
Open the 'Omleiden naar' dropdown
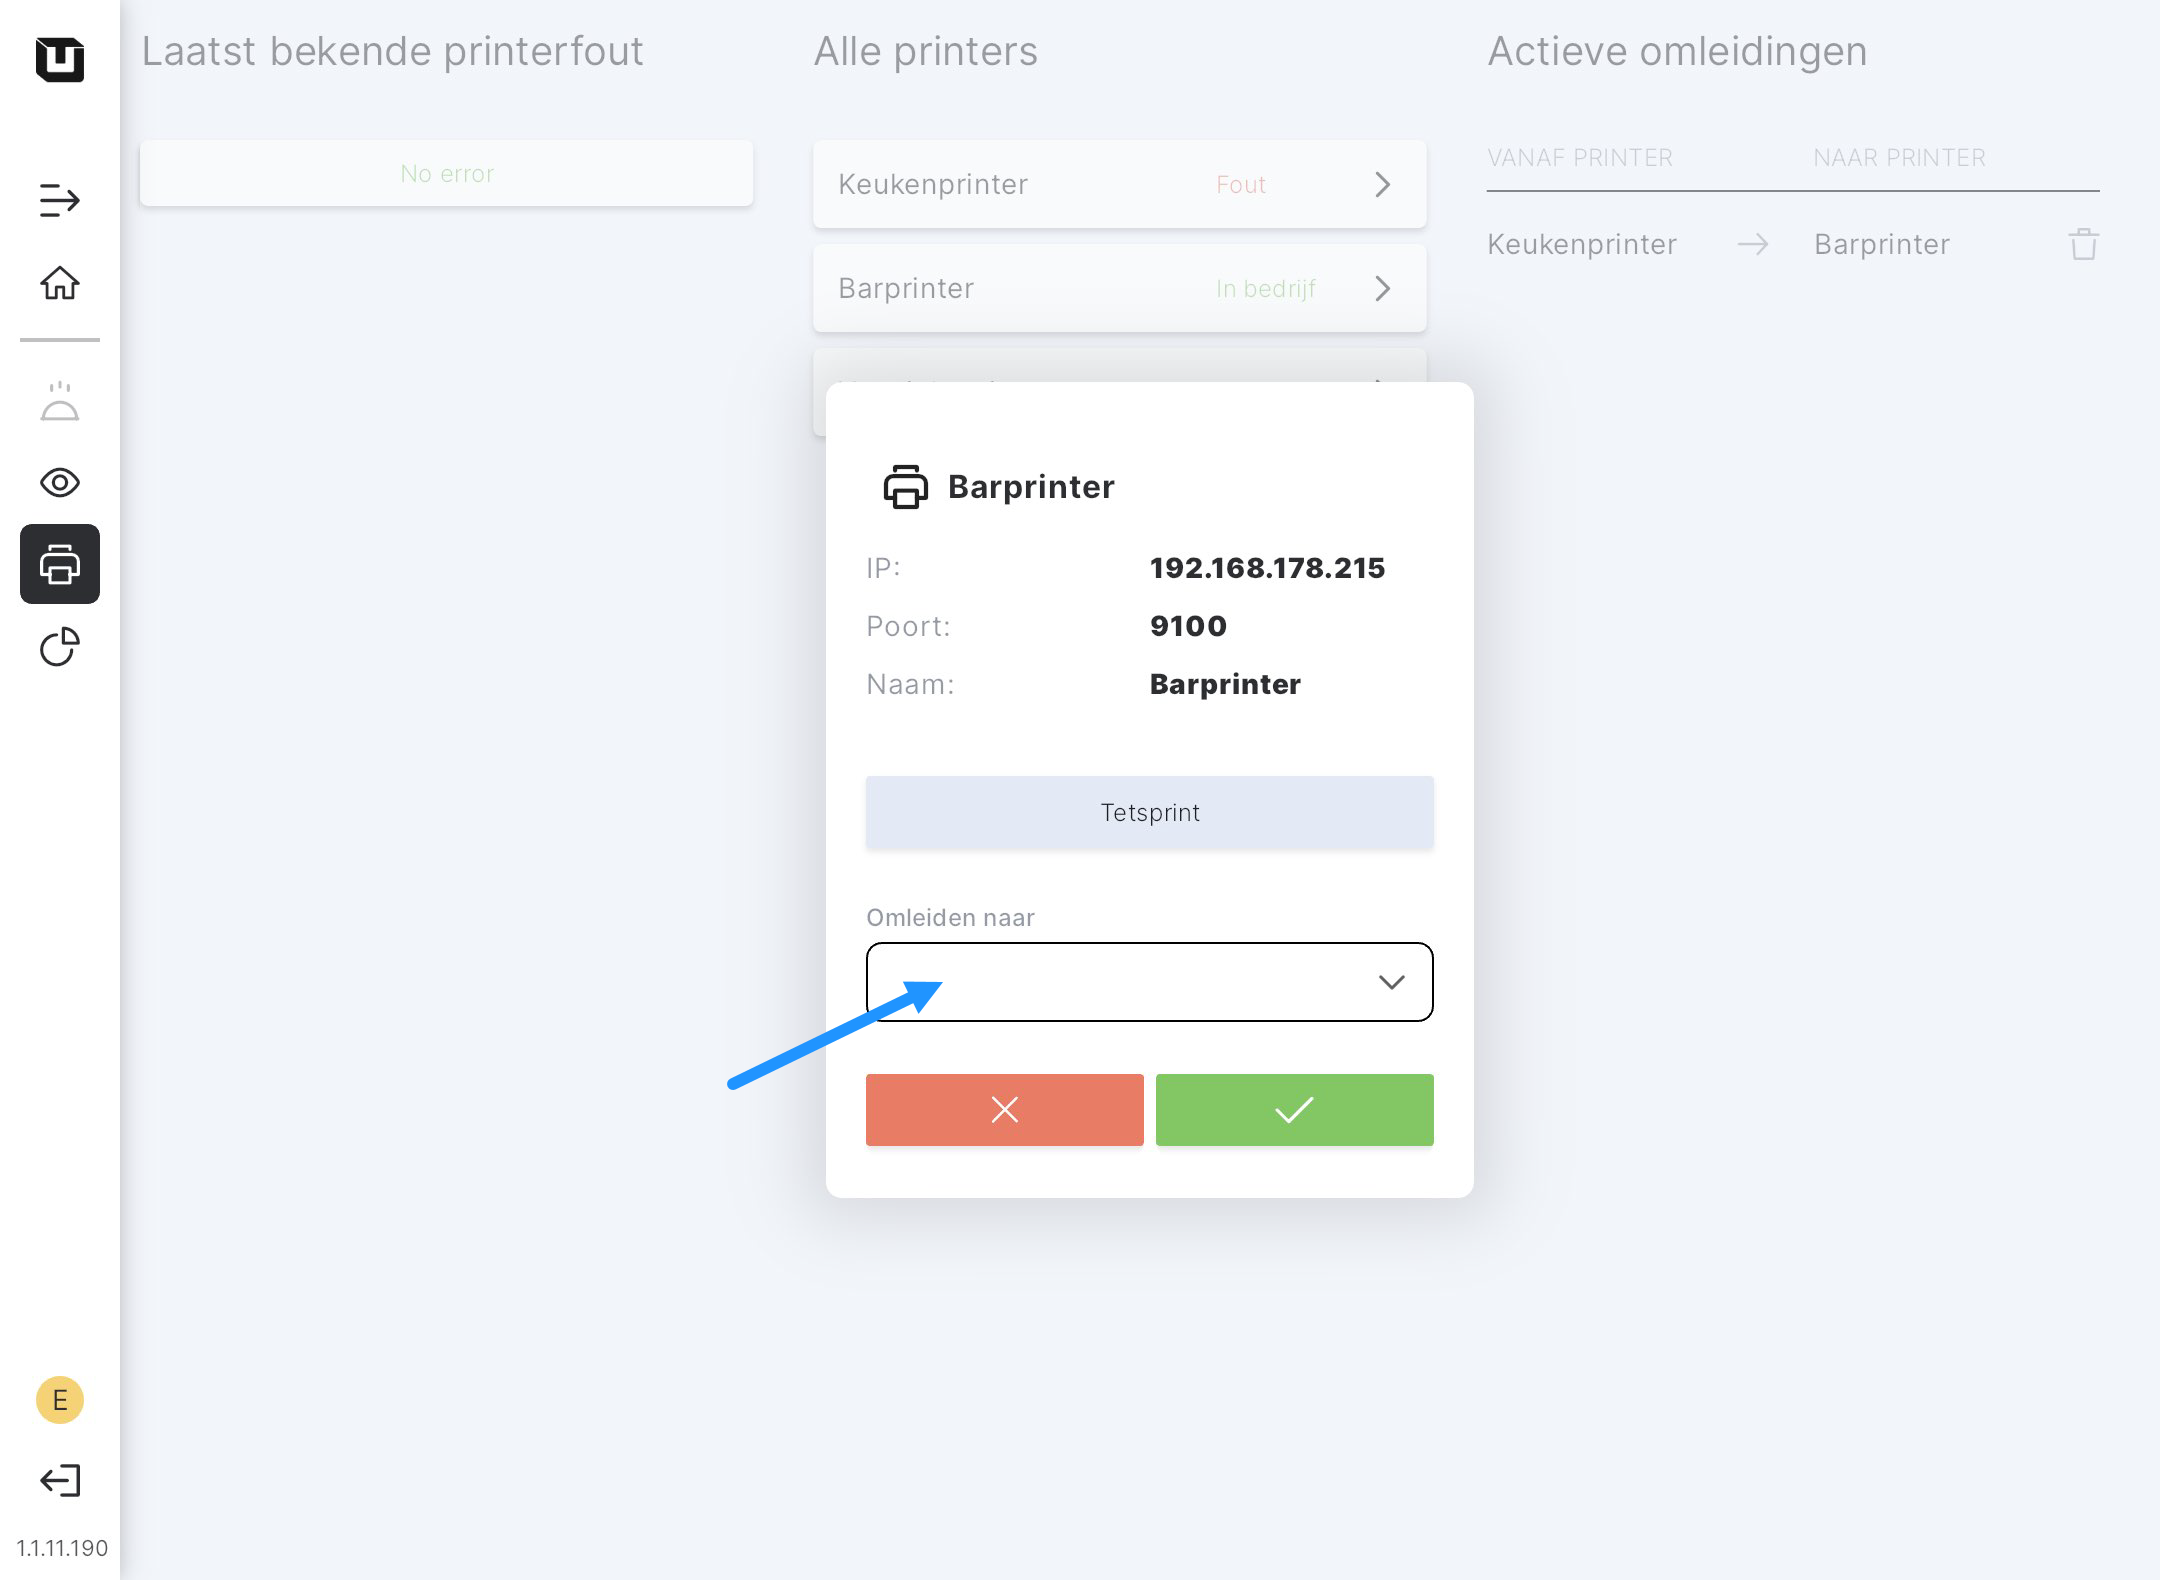click(x=1149, y=982)
